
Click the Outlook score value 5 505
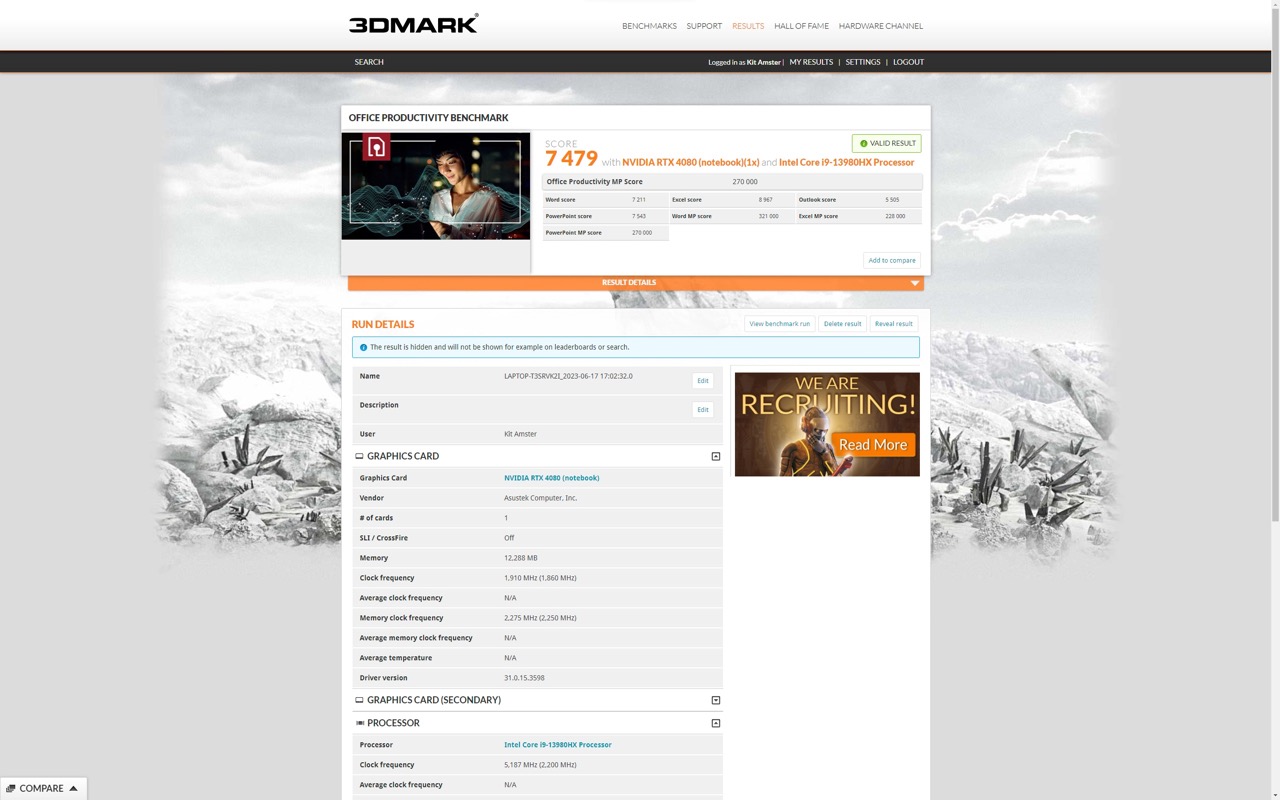(892, 200)
